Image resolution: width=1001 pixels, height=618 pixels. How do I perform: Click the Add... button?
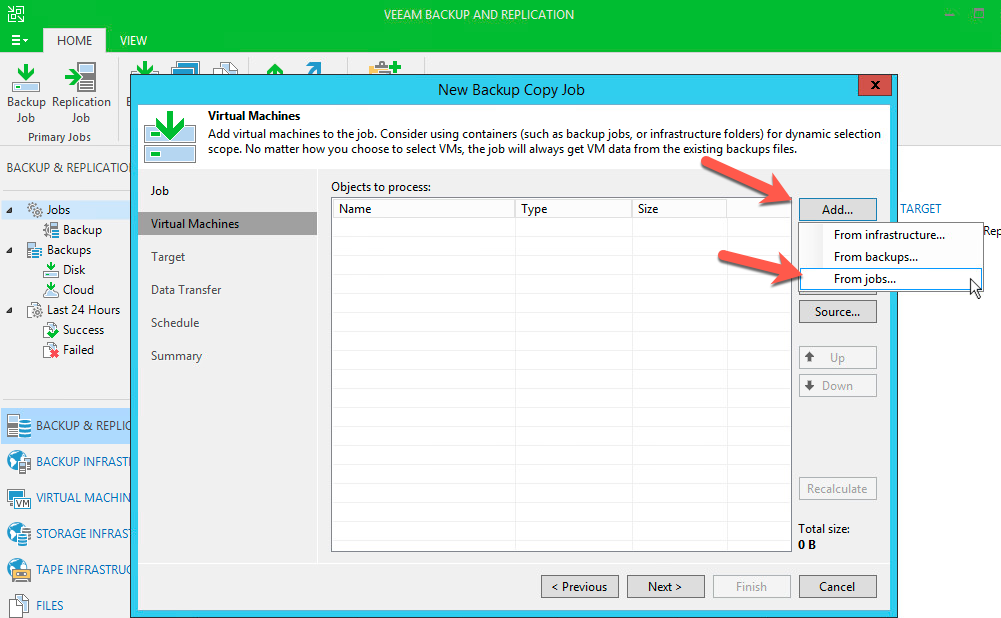pyautogui.click(x=838, y=209)
